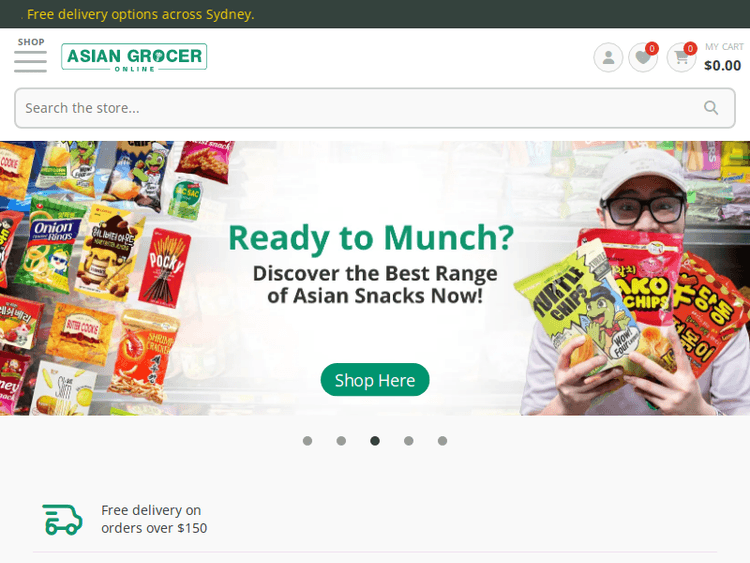This screenshot has height=563, width=750.
Task: Click the MY CART $0.00 total
Action: [x=723, y=57]
